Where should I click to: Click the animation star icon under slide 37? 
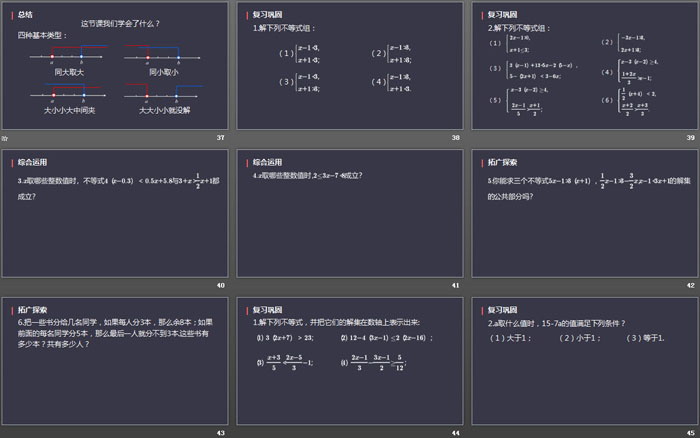tap(5, 138)
